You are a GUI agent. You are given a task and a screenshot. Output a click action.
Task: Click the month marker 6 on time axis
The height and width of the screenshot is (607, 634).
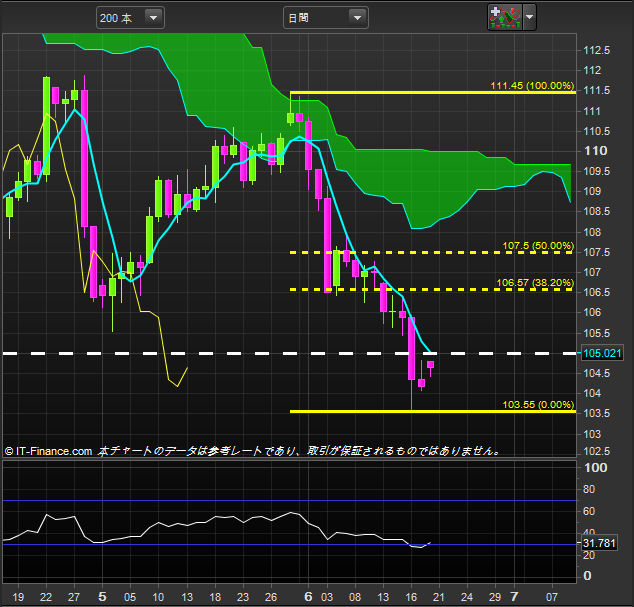(x=309, y=596)
